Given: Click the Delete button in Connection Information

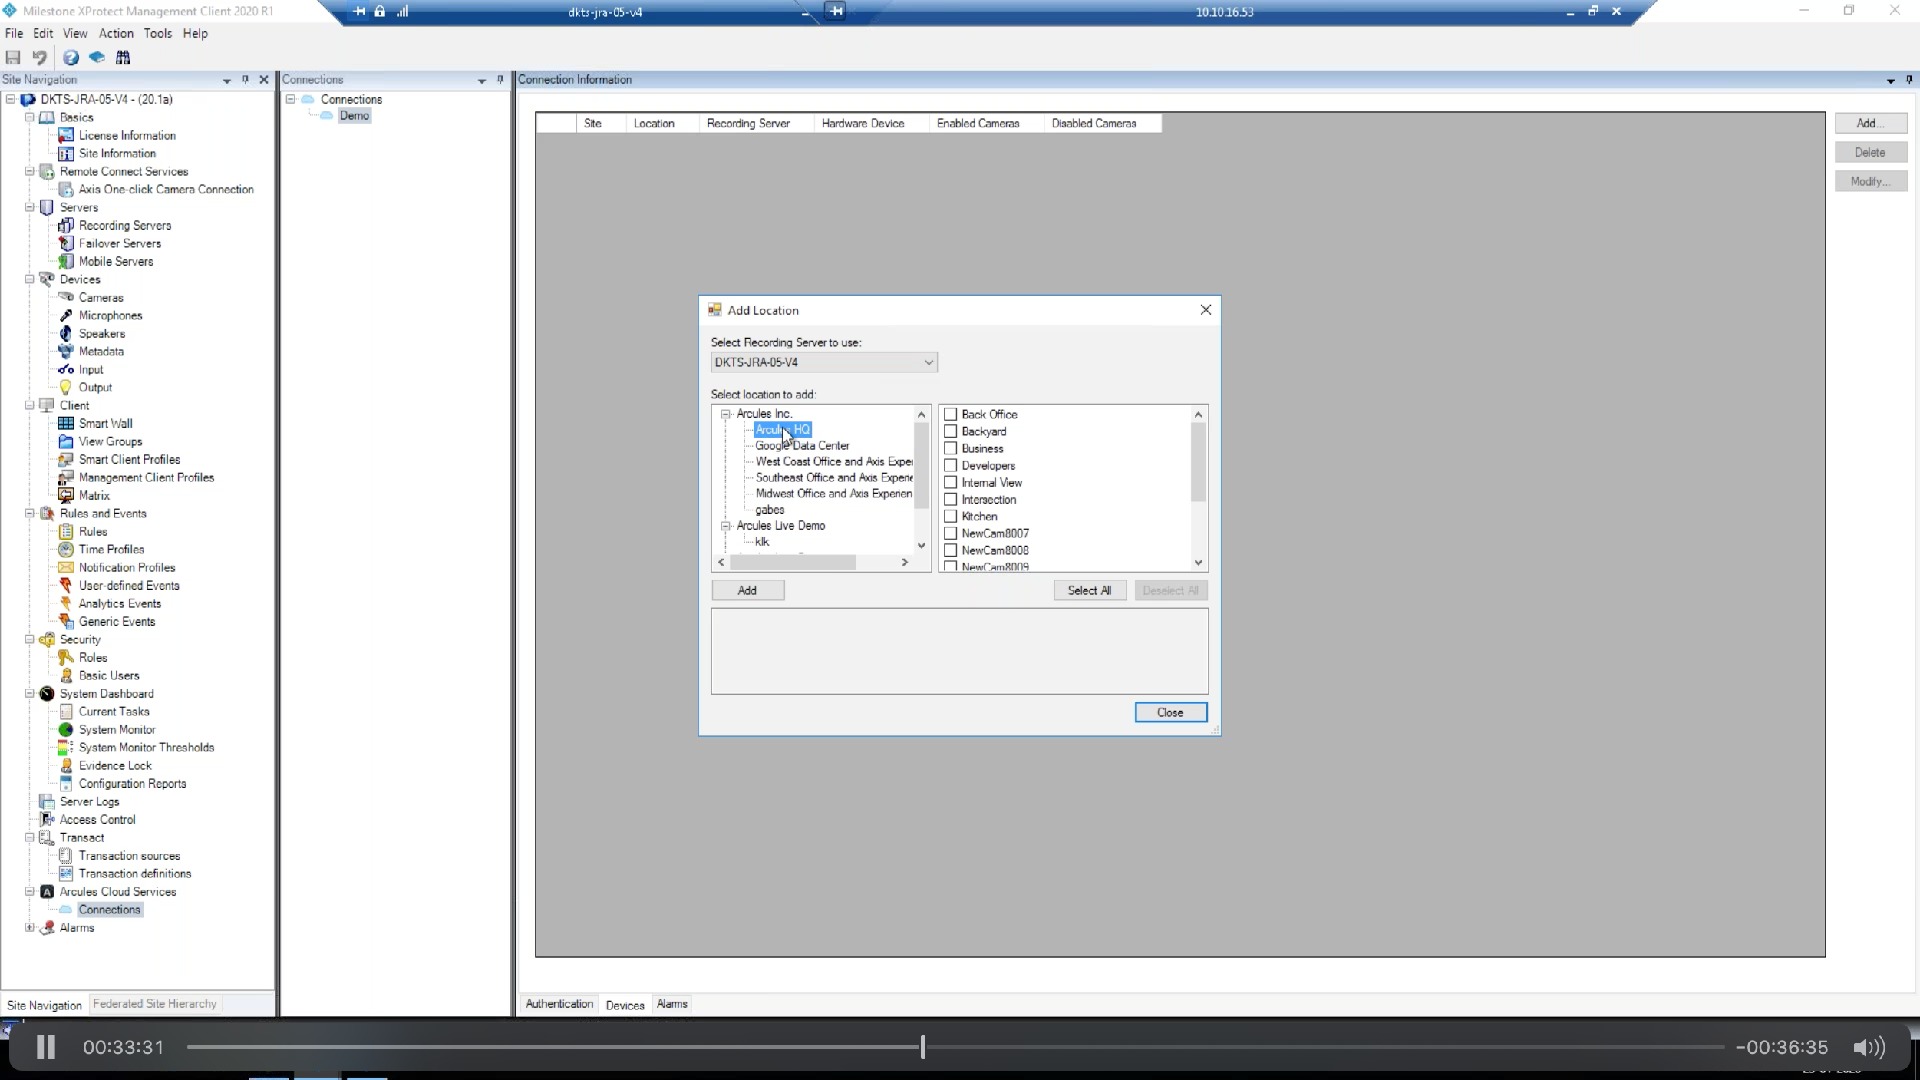Looking at the screenshot, I should (x=1870, y=152).
